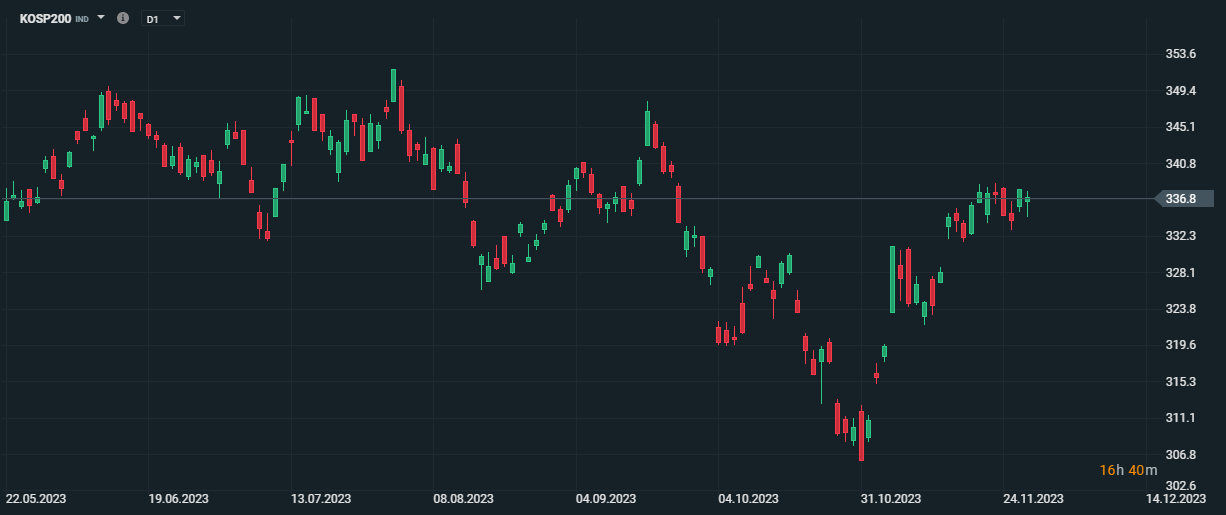Click the 08.08.2023 date label
The image size is (1226, 515).
tap(463, 498)
